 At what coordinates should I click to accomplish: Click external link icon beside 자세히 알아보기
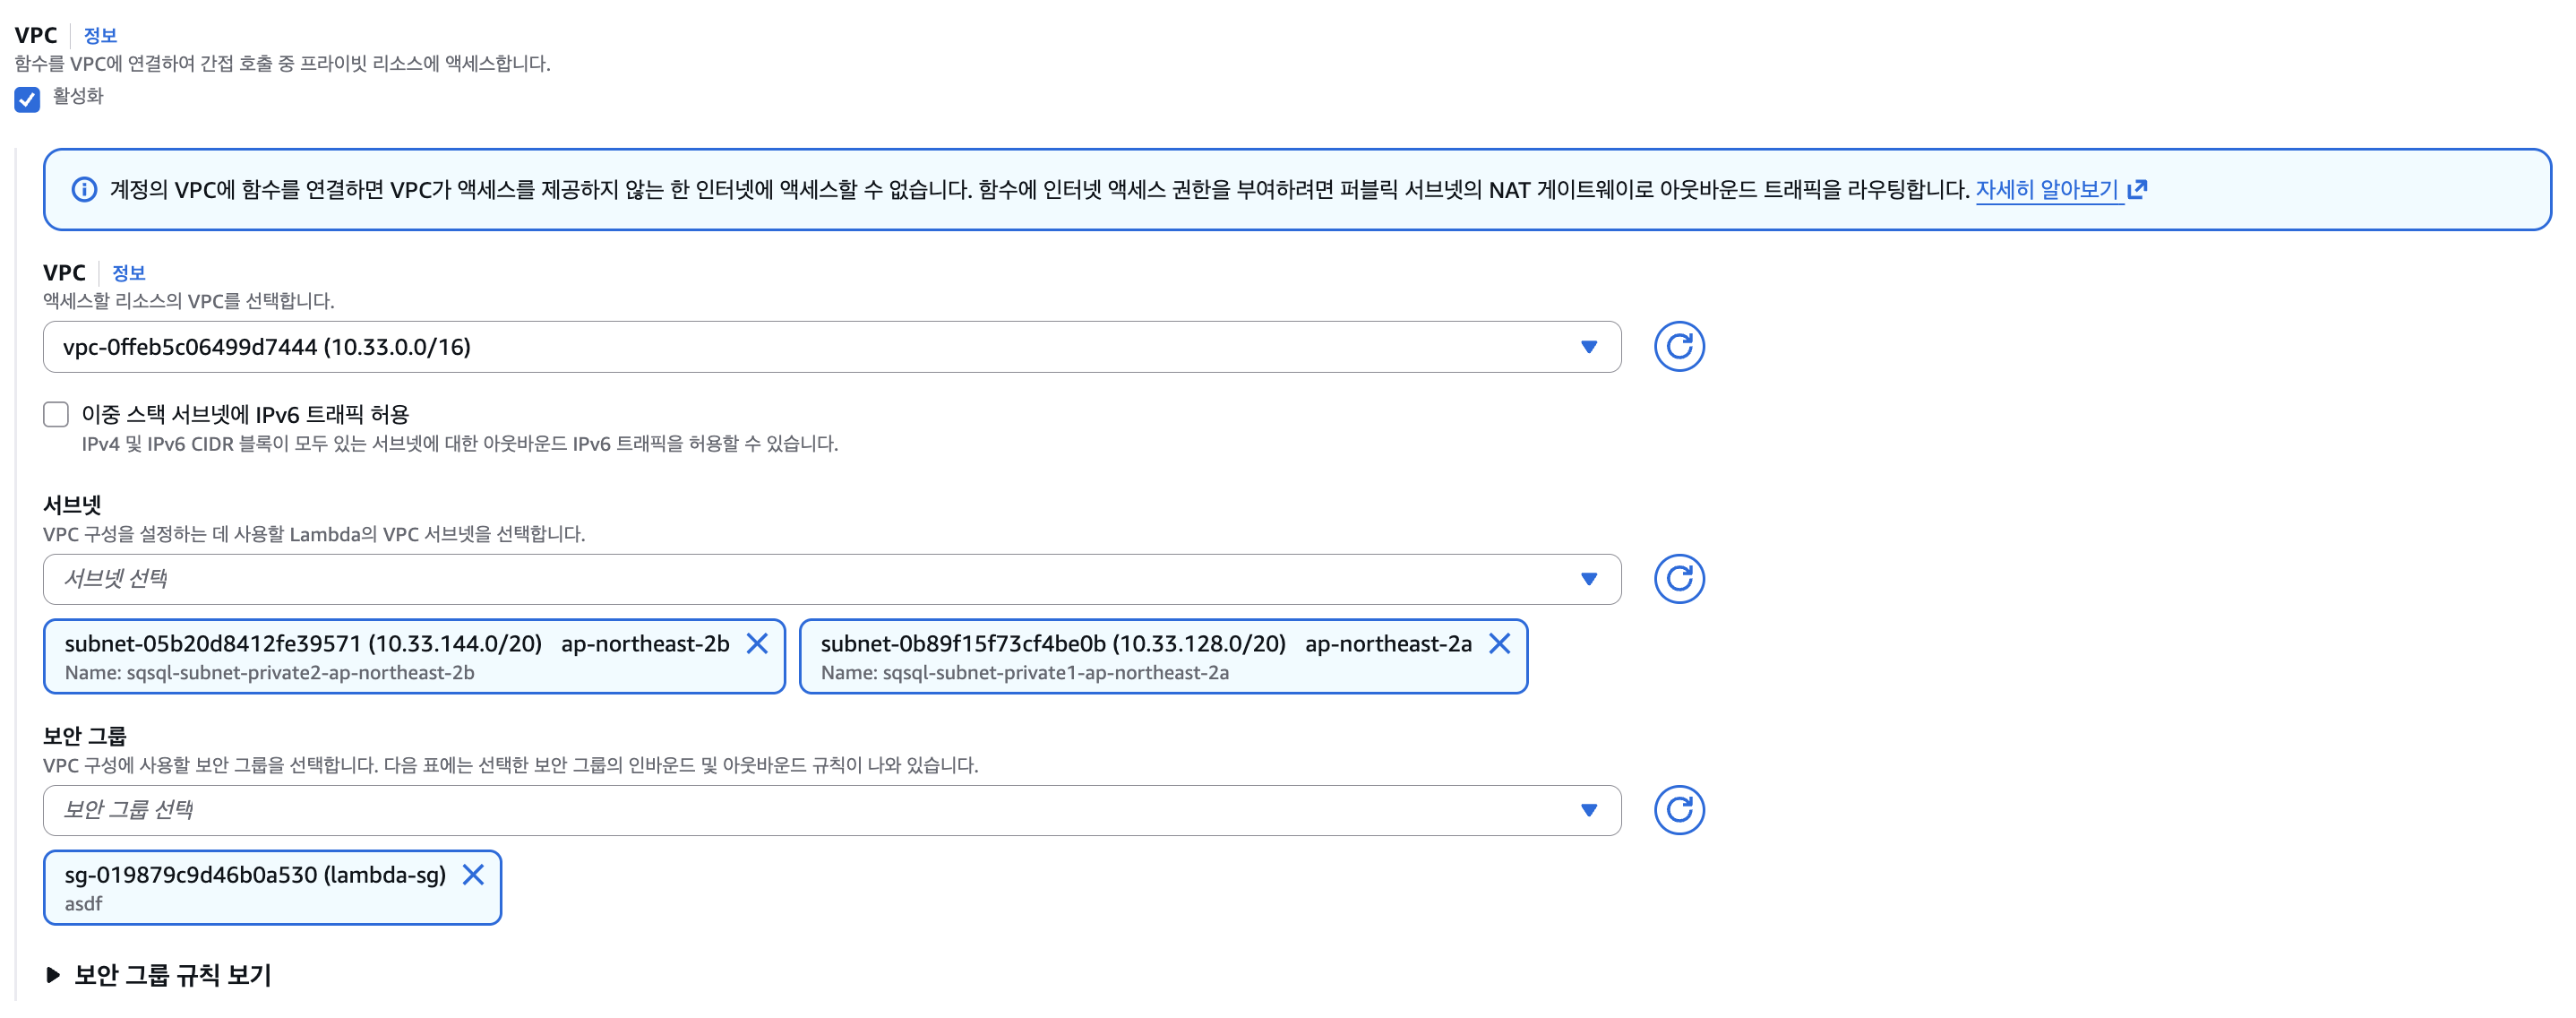2137,189
